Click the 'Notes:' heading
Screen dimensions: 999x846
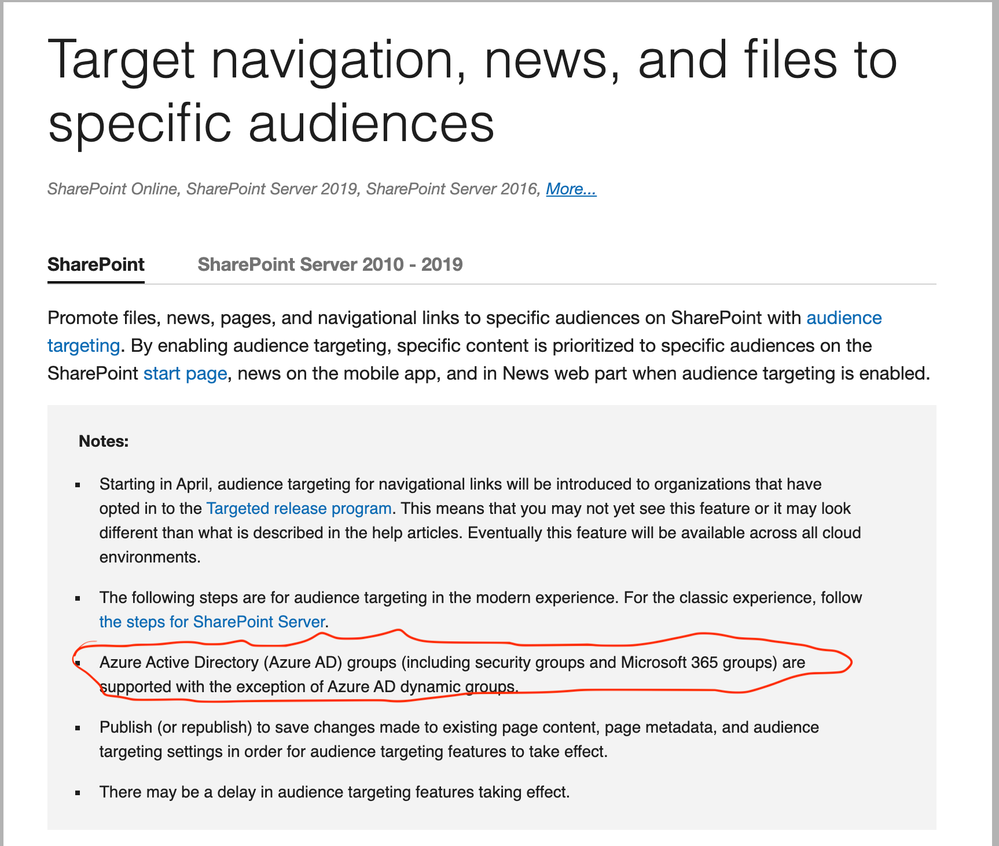pos(104,441)
